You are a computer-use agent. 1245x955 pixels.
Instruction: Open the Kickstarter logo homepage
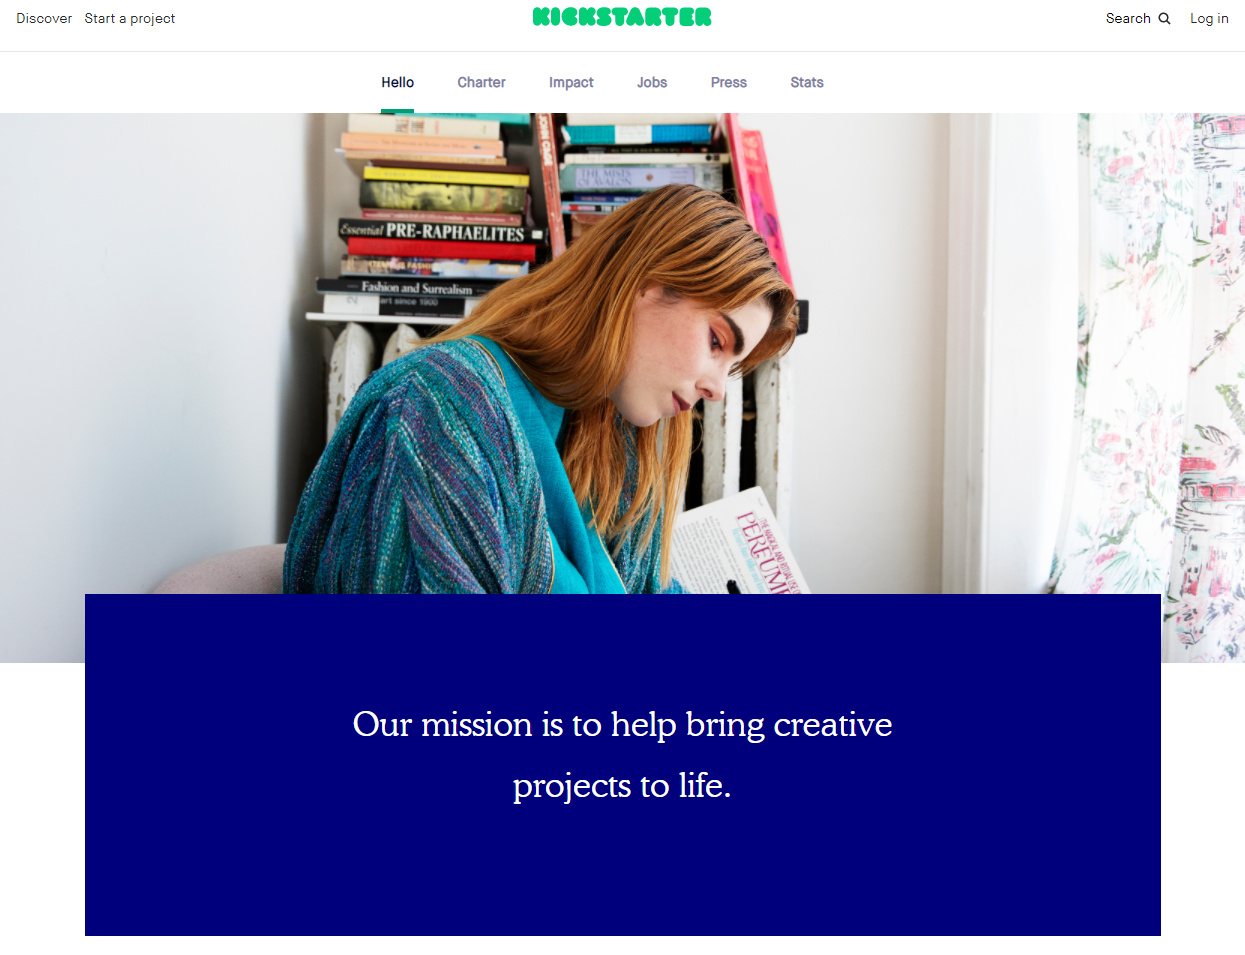pyautogui.click(x=622, y=17)
